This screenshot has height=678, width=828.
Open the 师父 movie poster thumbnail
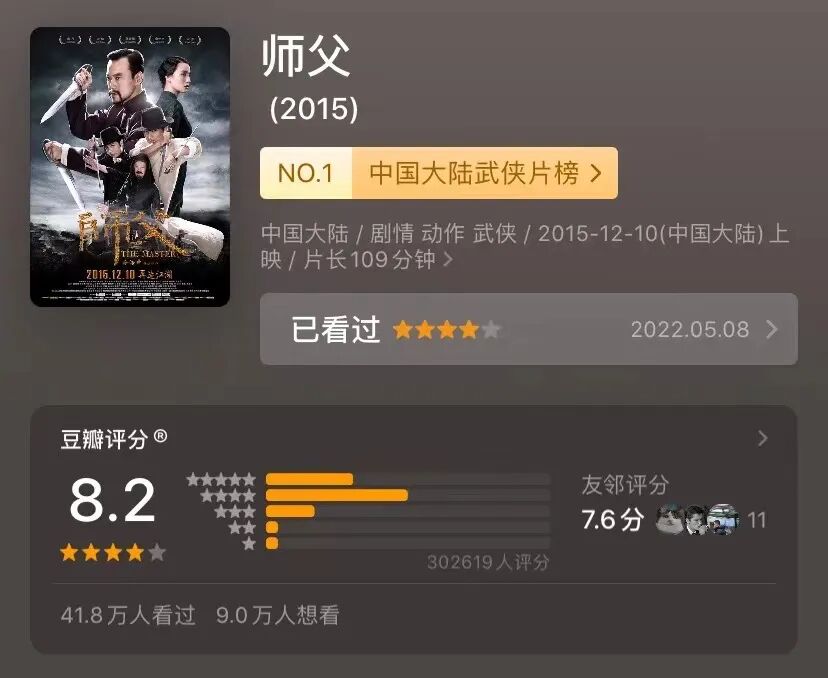coord(130,167)
